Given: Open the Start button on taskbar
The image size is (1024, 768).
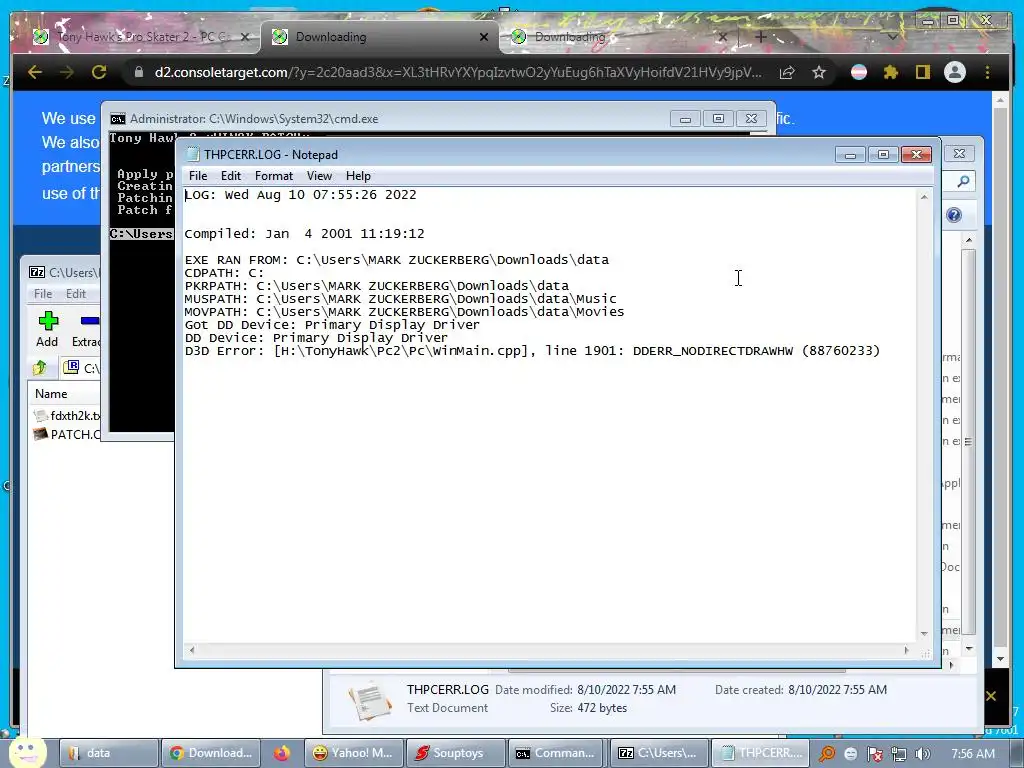Looking at the screenshot, I should coord(26,753).
